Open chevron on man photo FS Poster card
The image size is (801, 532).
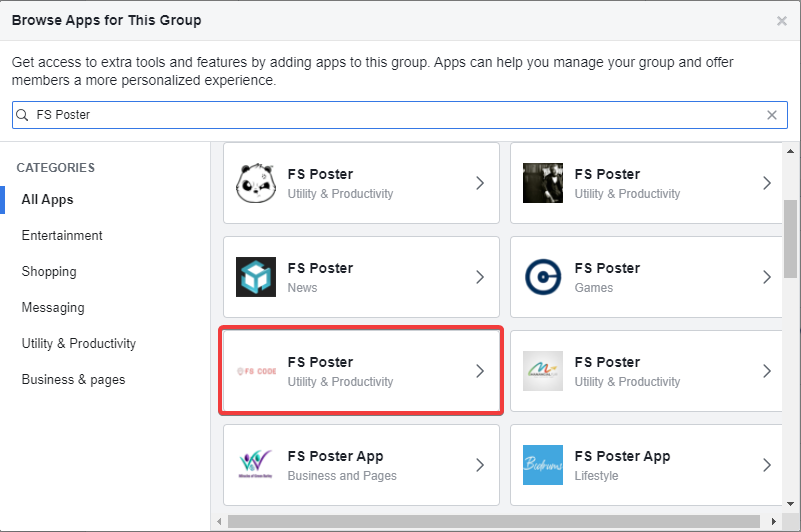767,183
